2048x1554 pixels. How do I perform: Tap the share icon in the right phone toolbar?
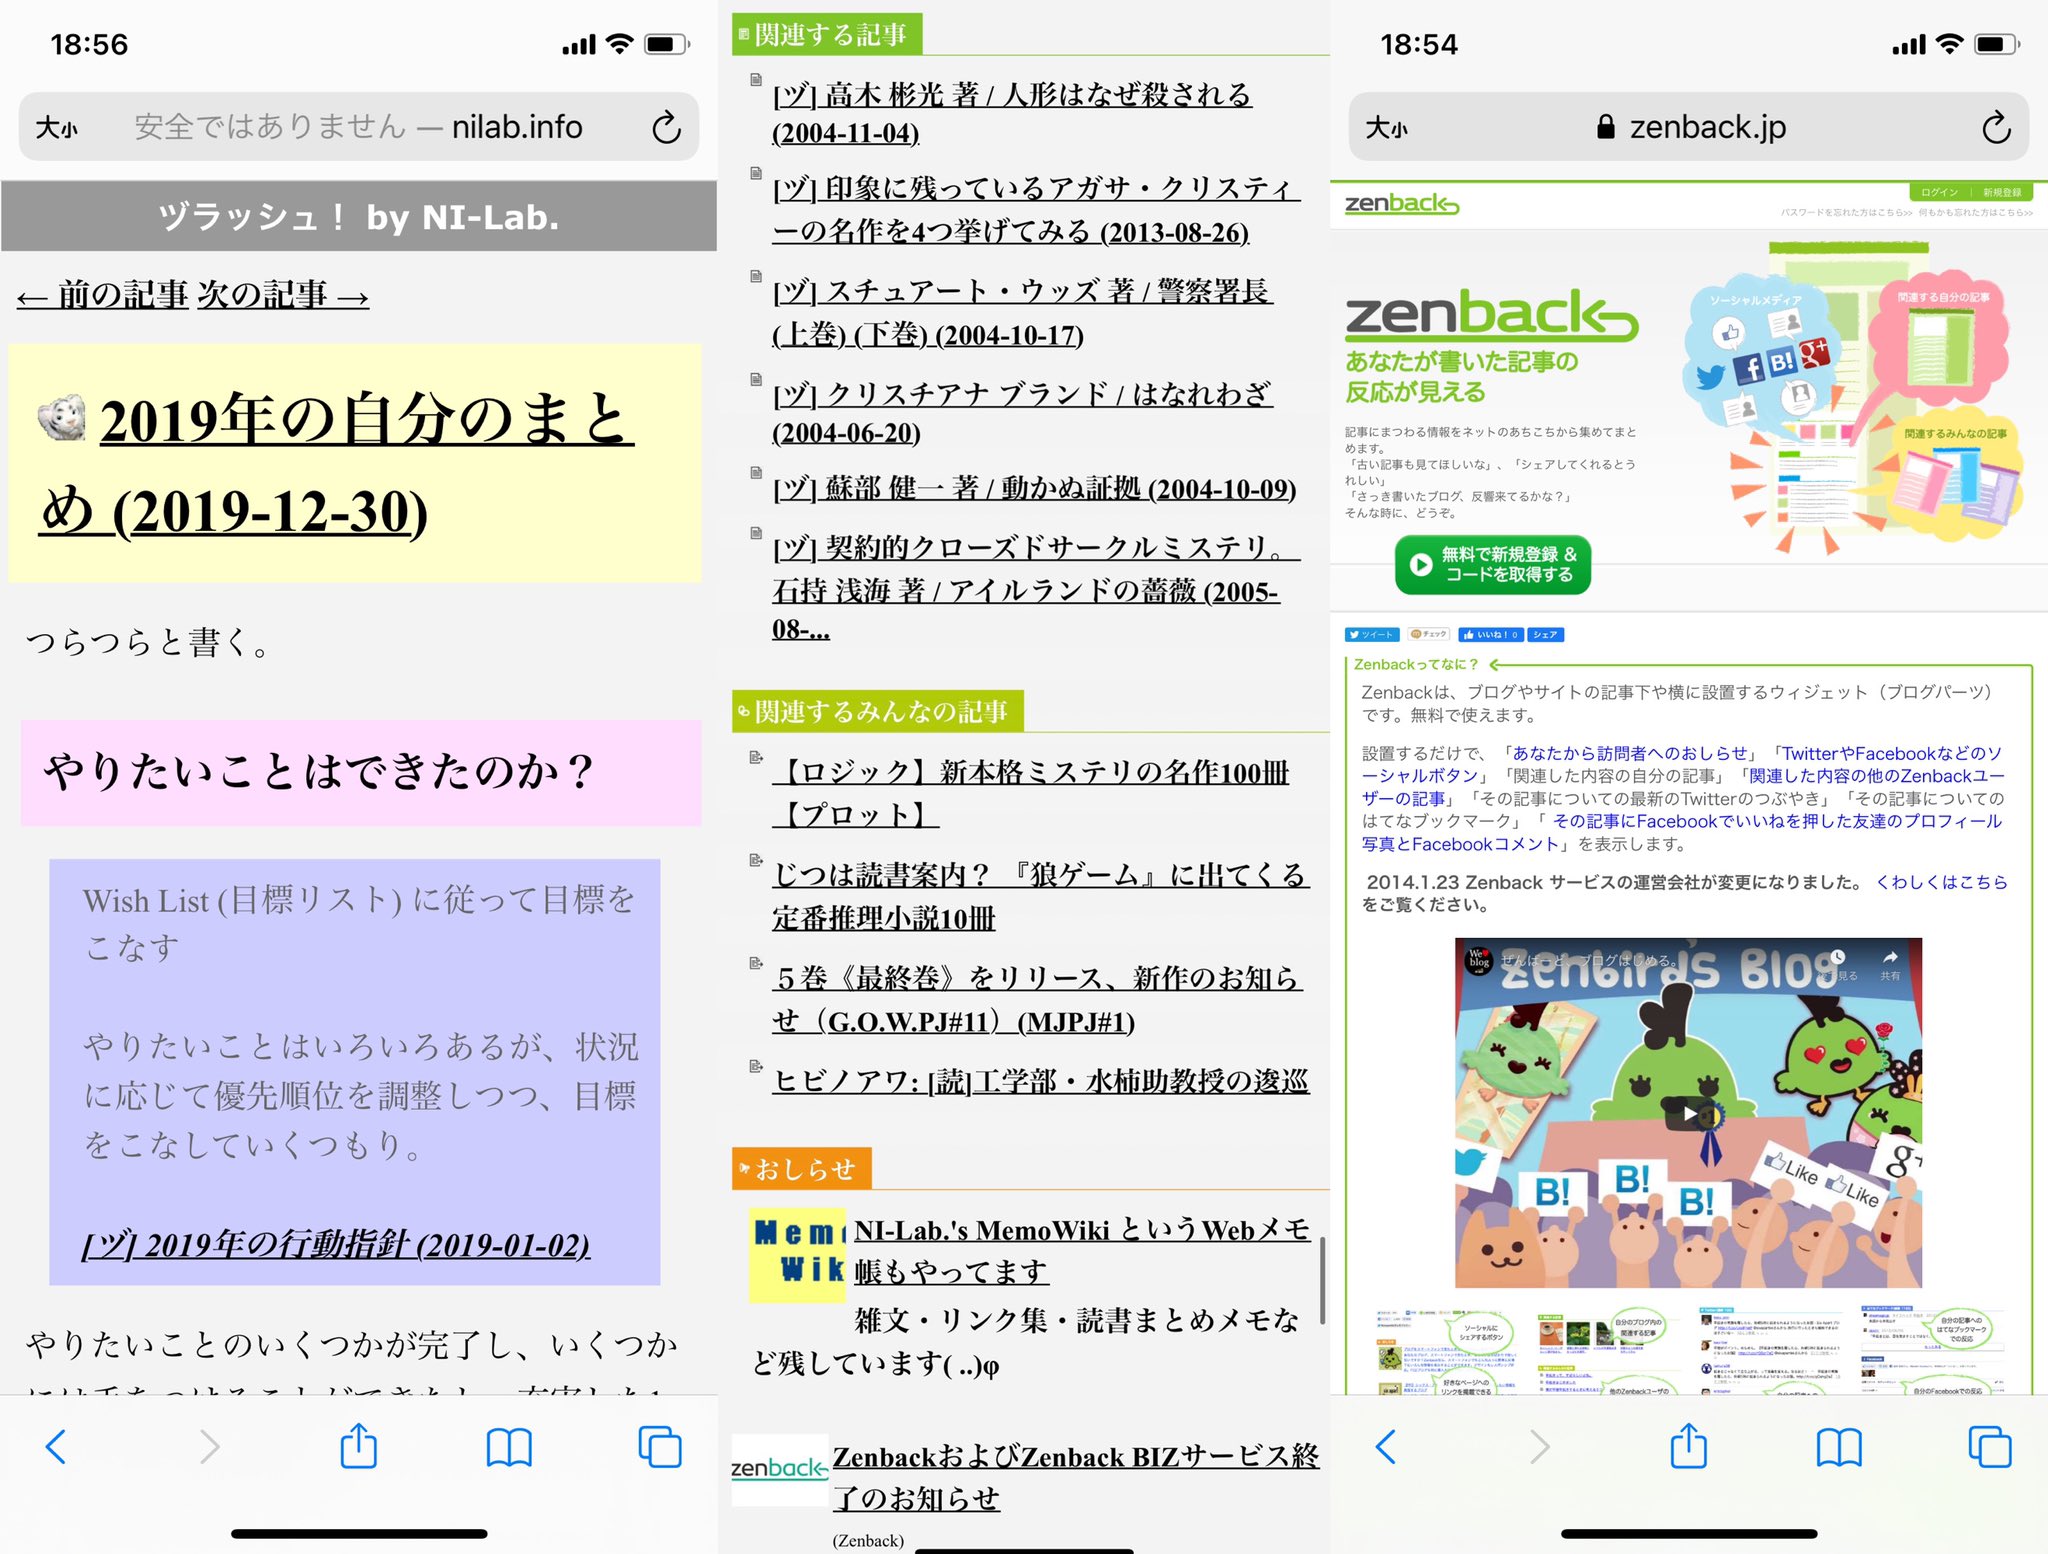pyautogui.click(x=1689, y=1446)
